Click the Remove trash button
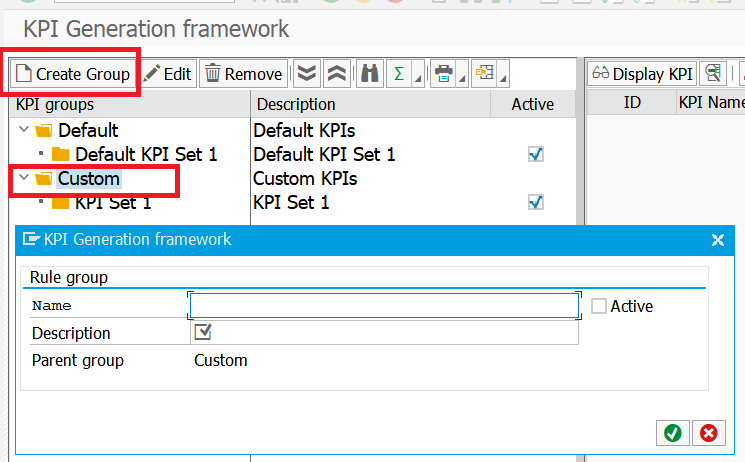This screenshot has width=745, height=462. [x=243, y=74]
